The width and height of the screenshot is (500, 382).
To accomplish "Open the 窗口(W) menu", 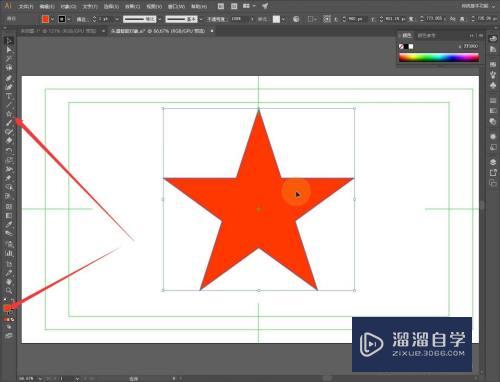I will pos(176,6).
